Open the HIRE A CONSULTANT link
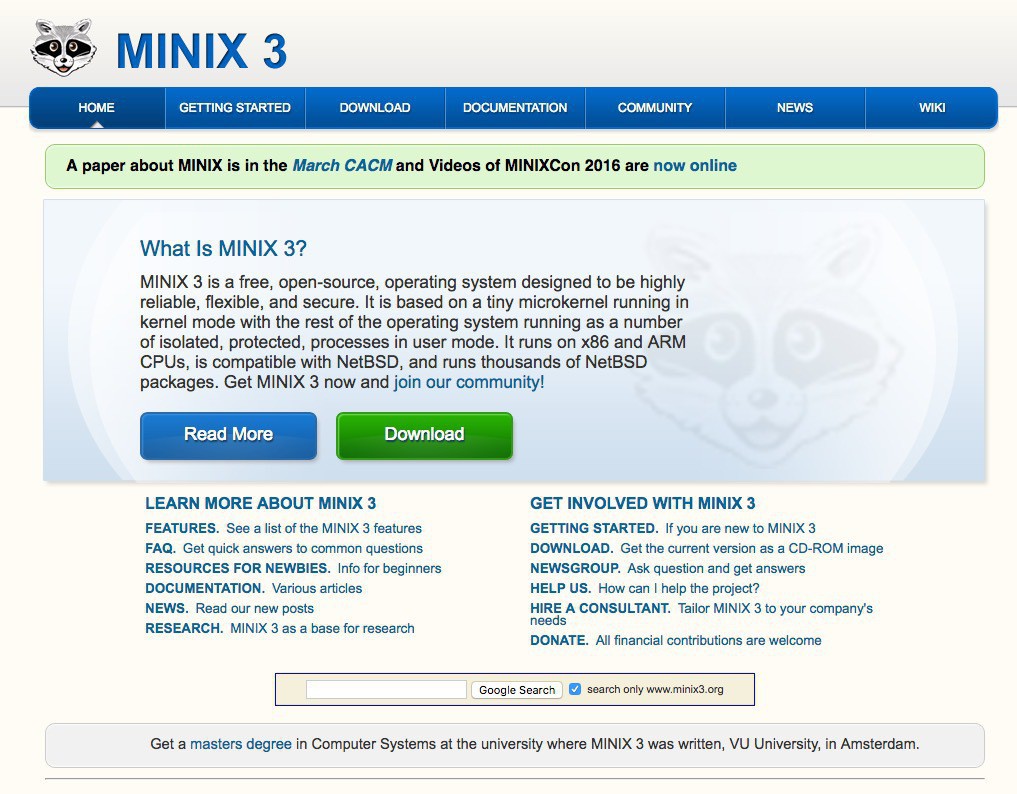 click(701, 614)
